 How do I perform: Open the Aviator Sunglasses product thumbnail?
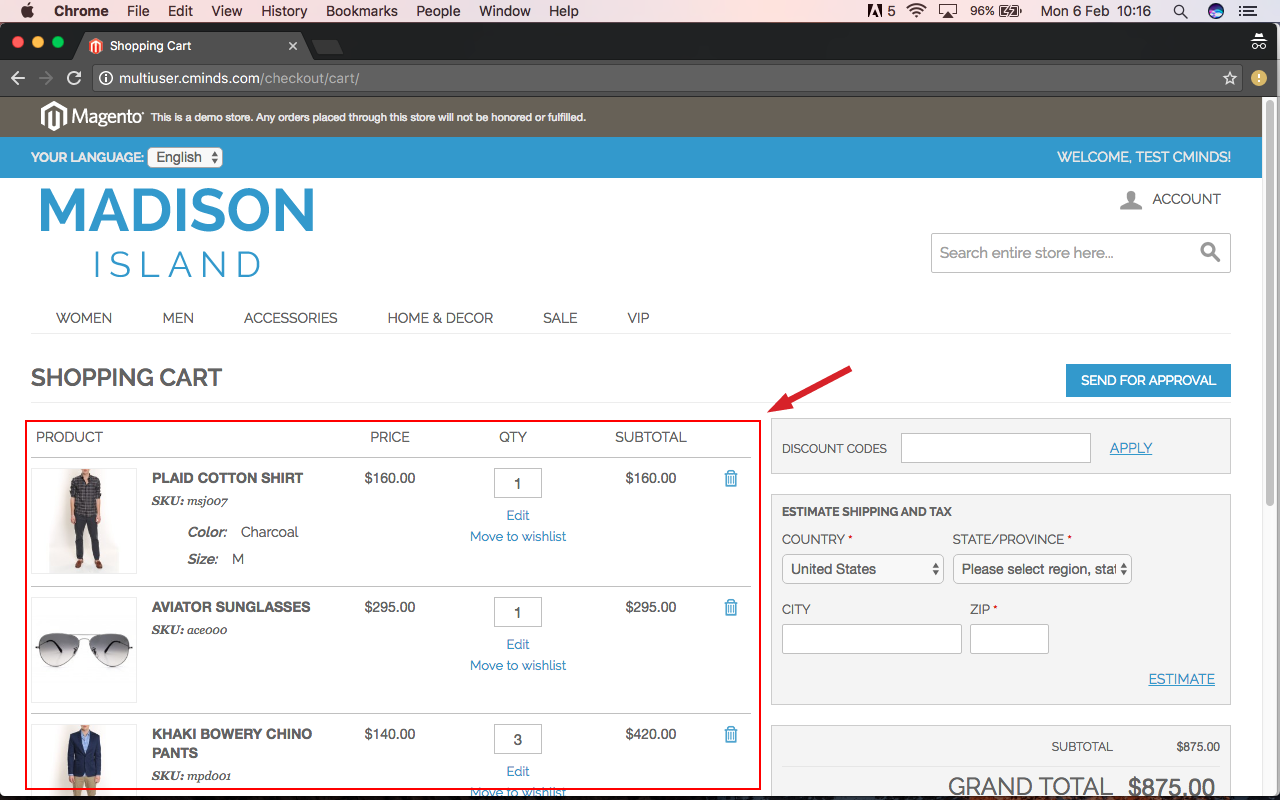[x=84, y=650]
